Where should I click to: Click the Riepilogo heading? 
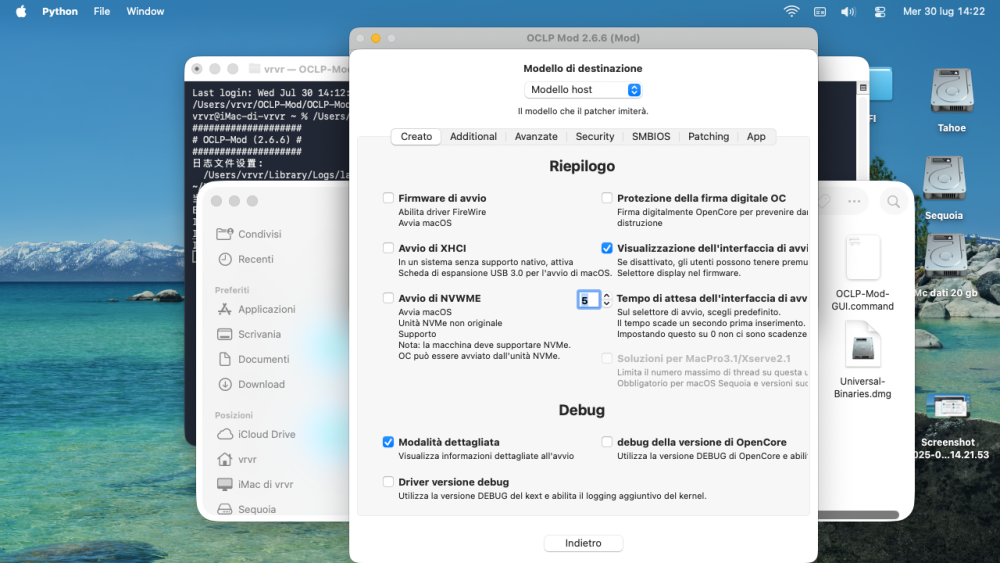coord(582,166)
